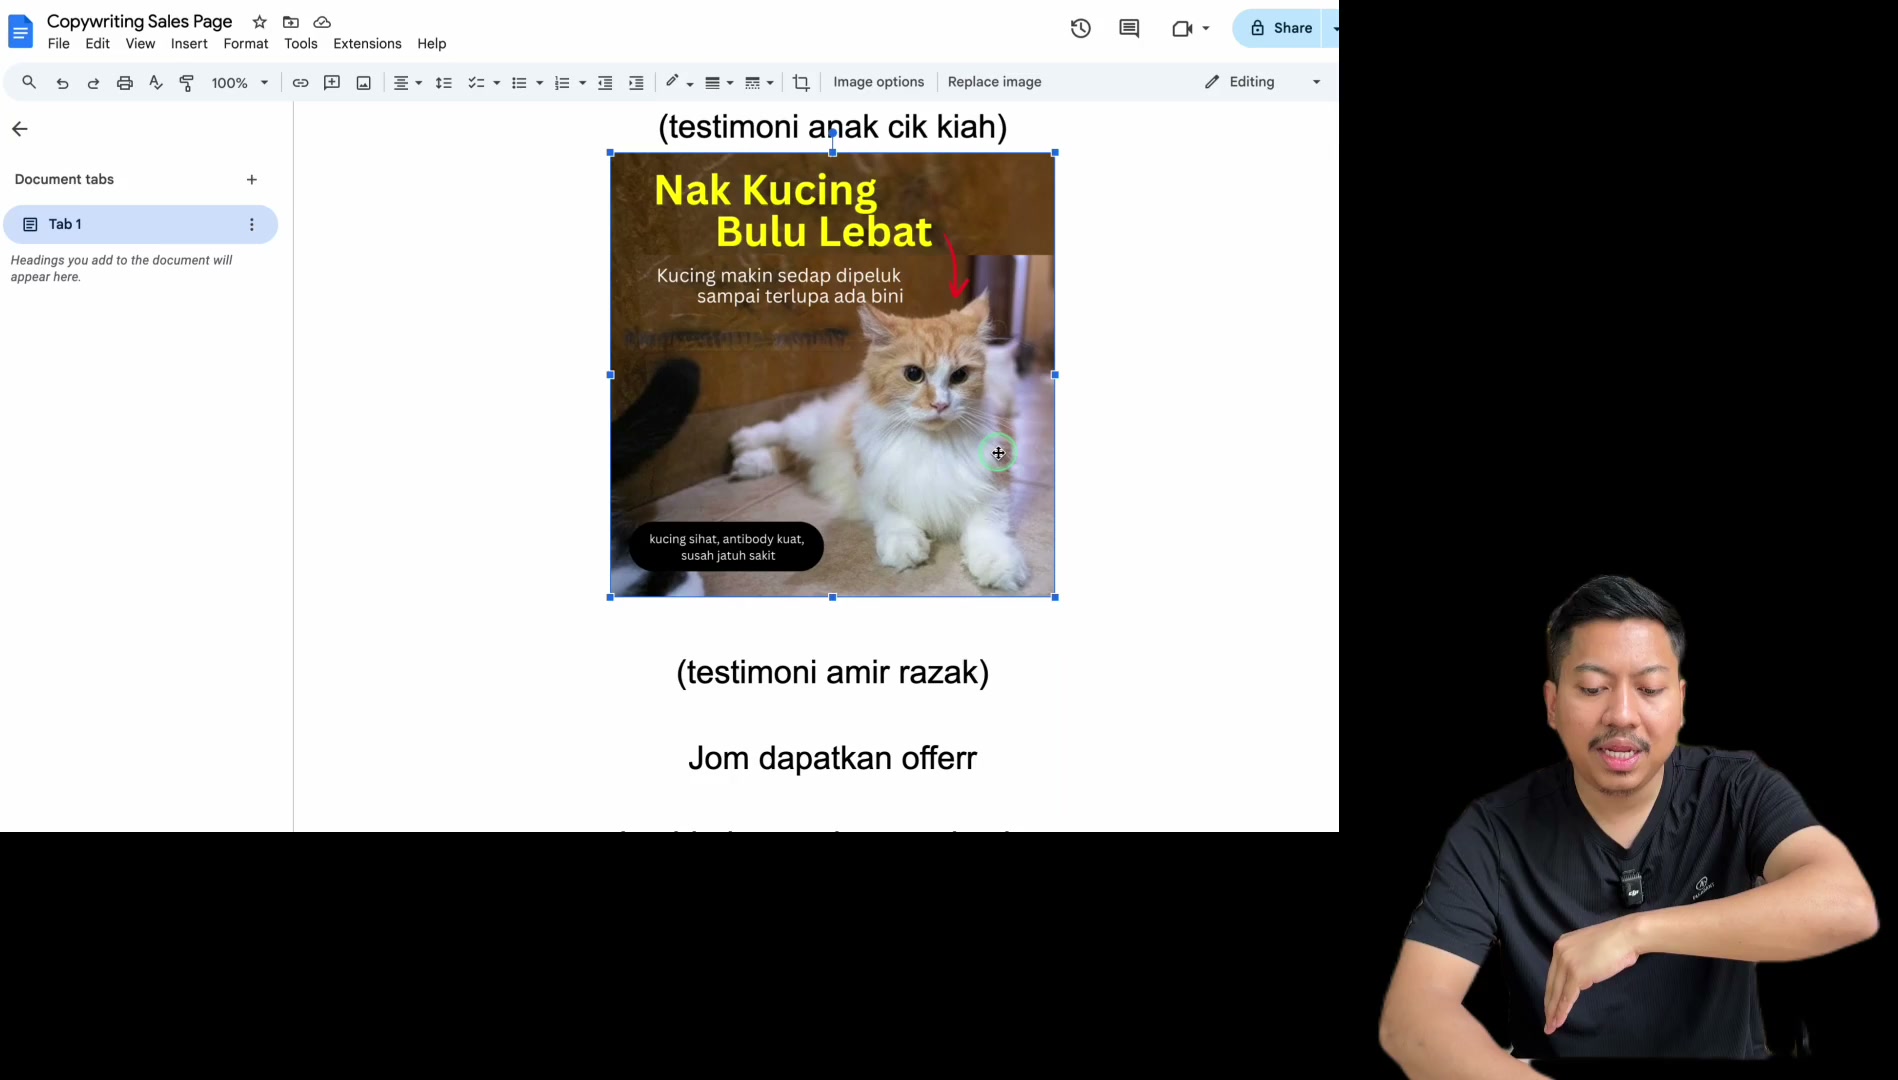Print the document
This screenshot has width=1898, height=1080.
pyautogui.click(x=125, y=83)
